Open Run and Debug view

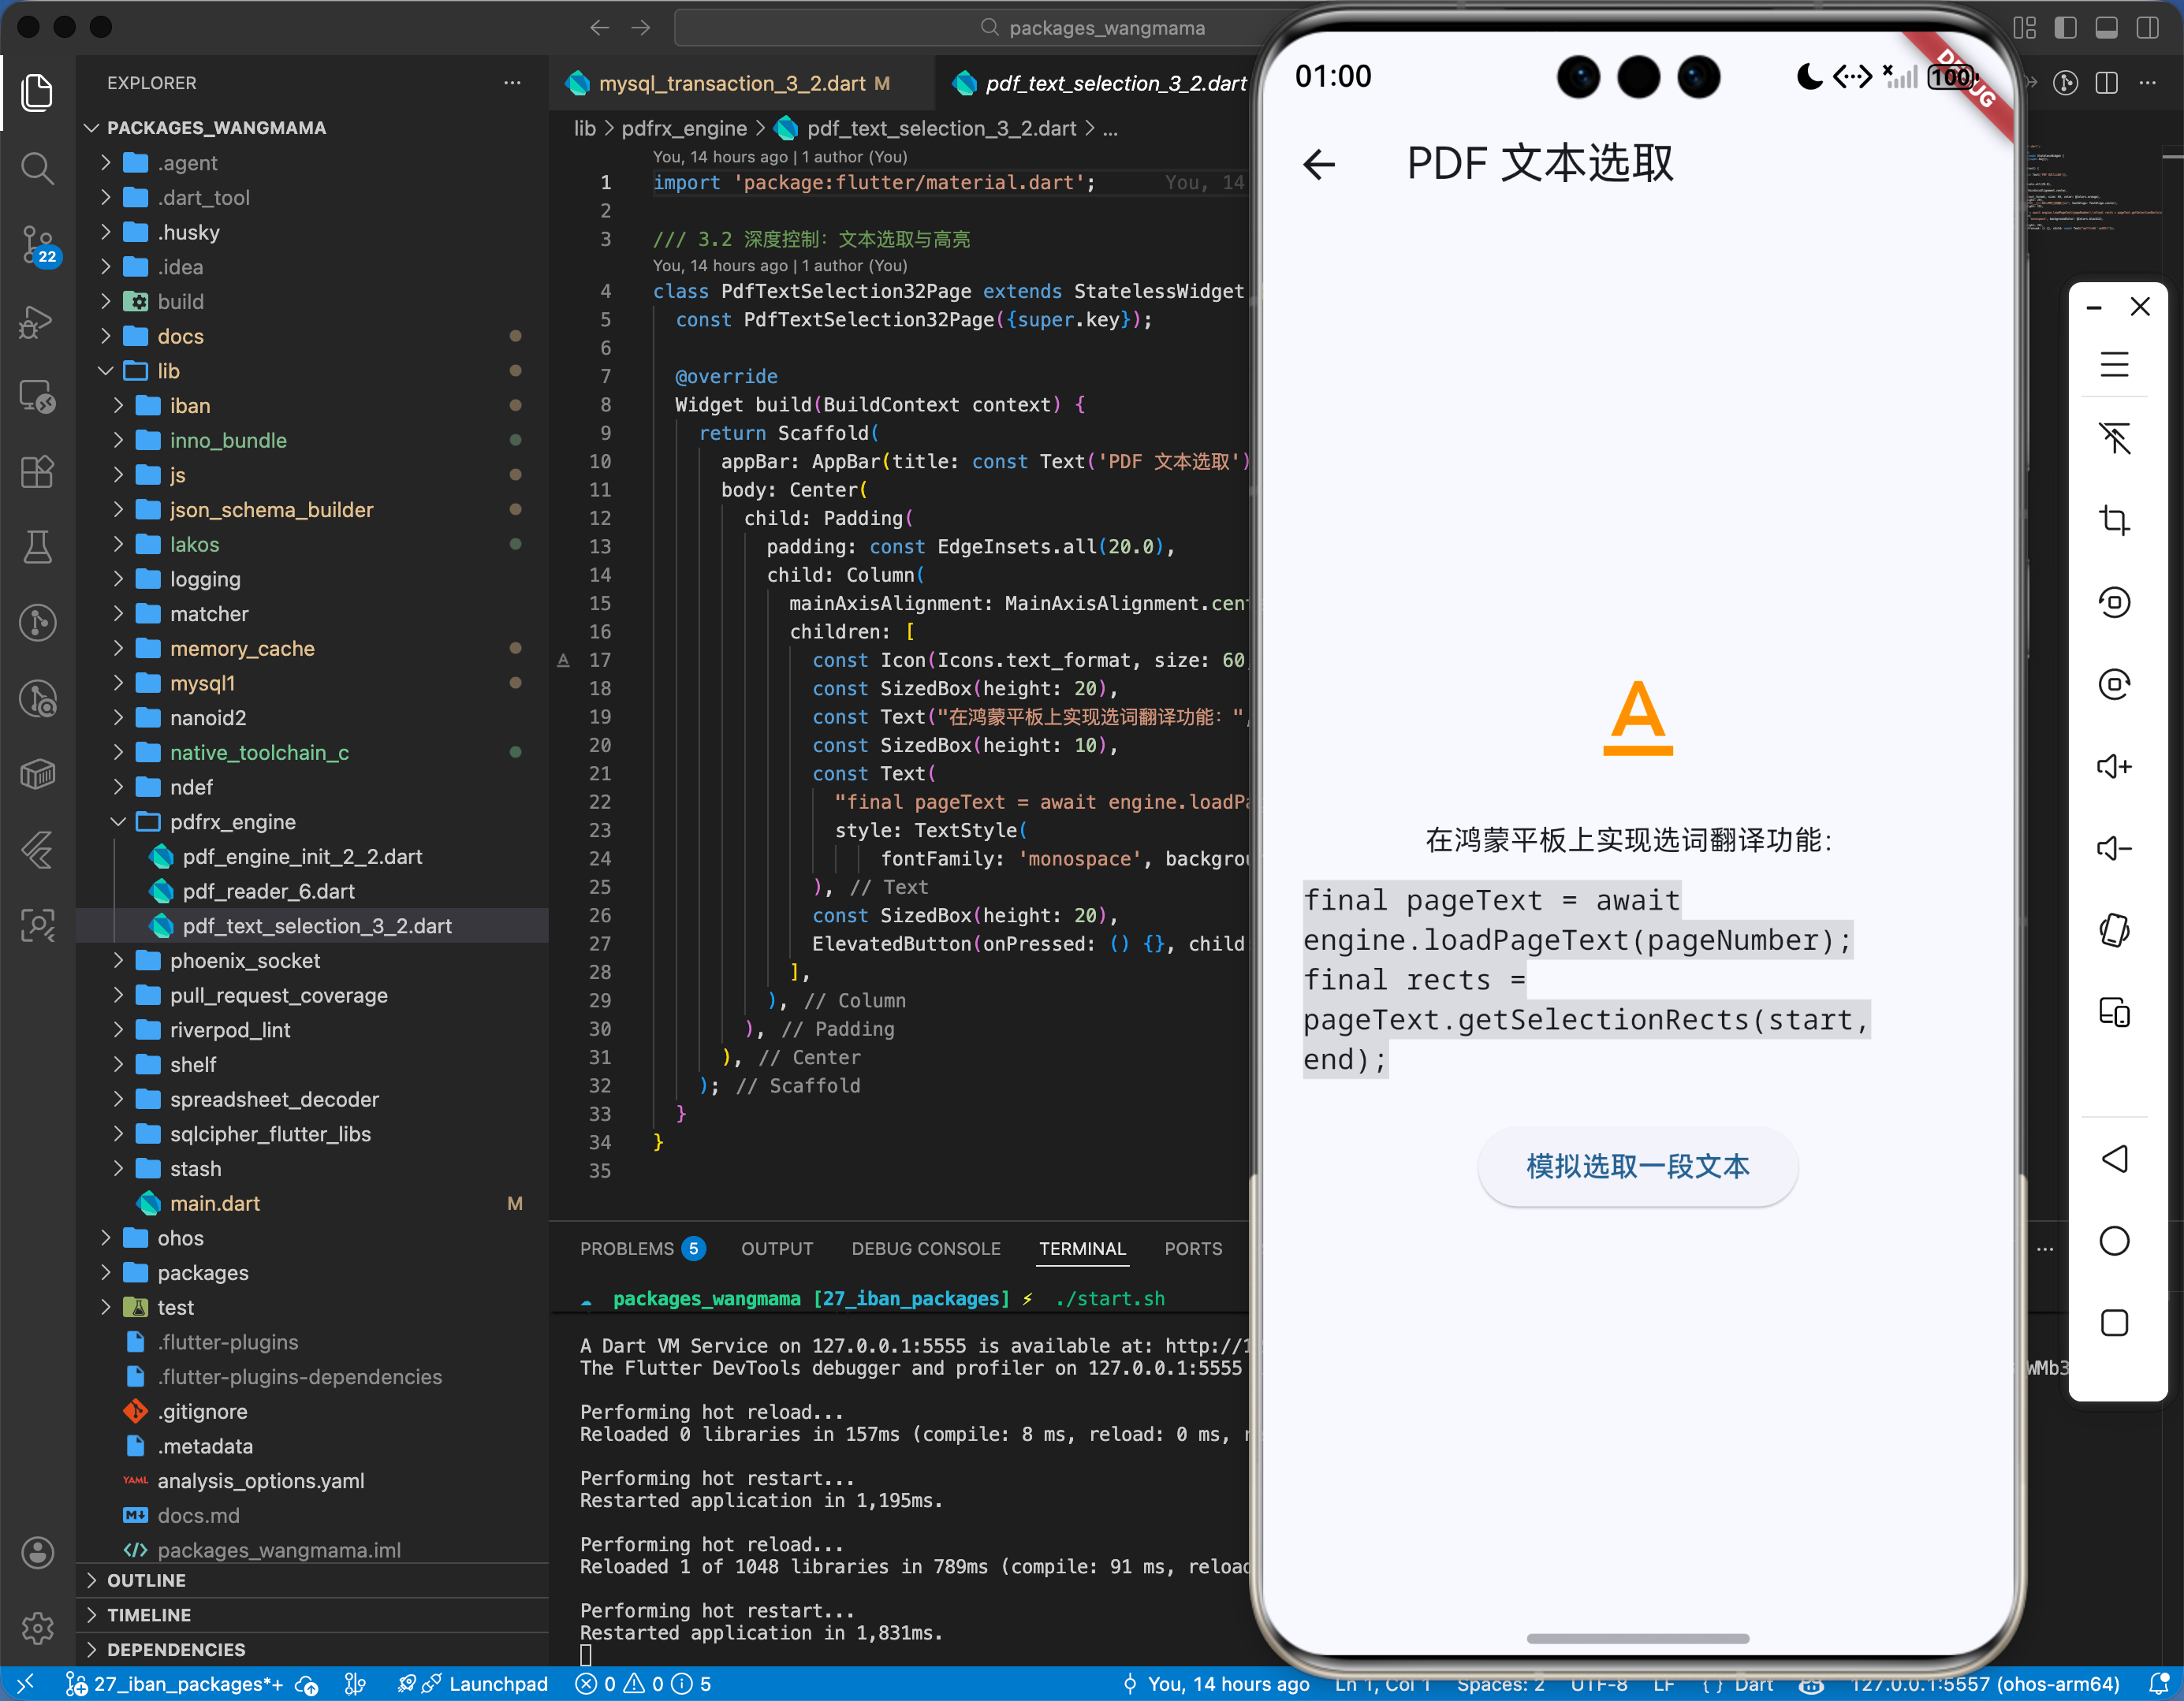(37, 322)
